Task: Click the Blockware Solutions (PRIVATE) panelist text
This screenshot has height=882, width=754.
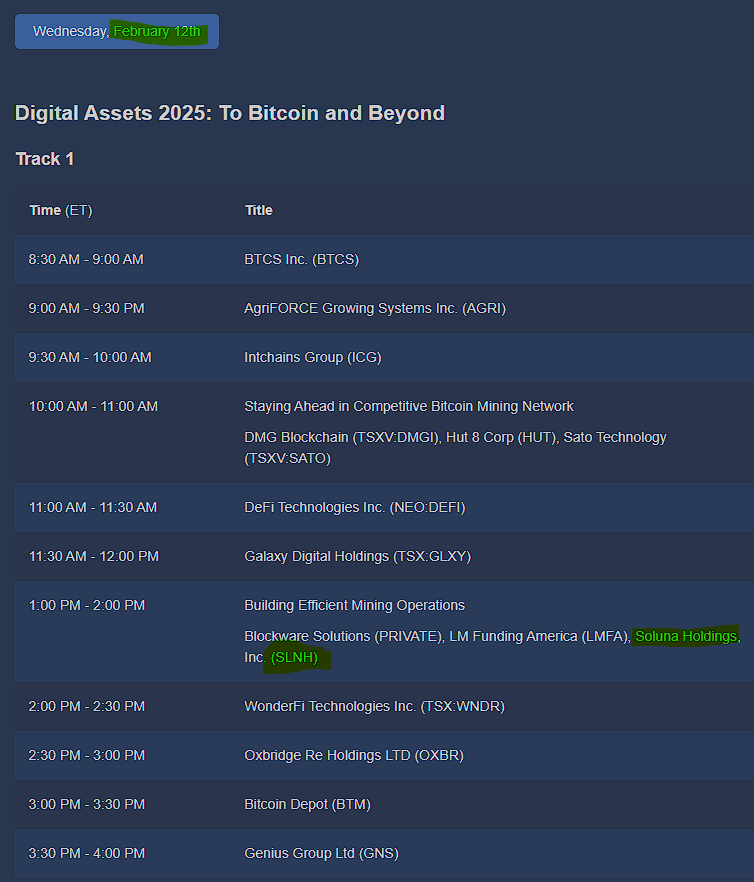Action: pyautogui.click(x=343, y=636)
